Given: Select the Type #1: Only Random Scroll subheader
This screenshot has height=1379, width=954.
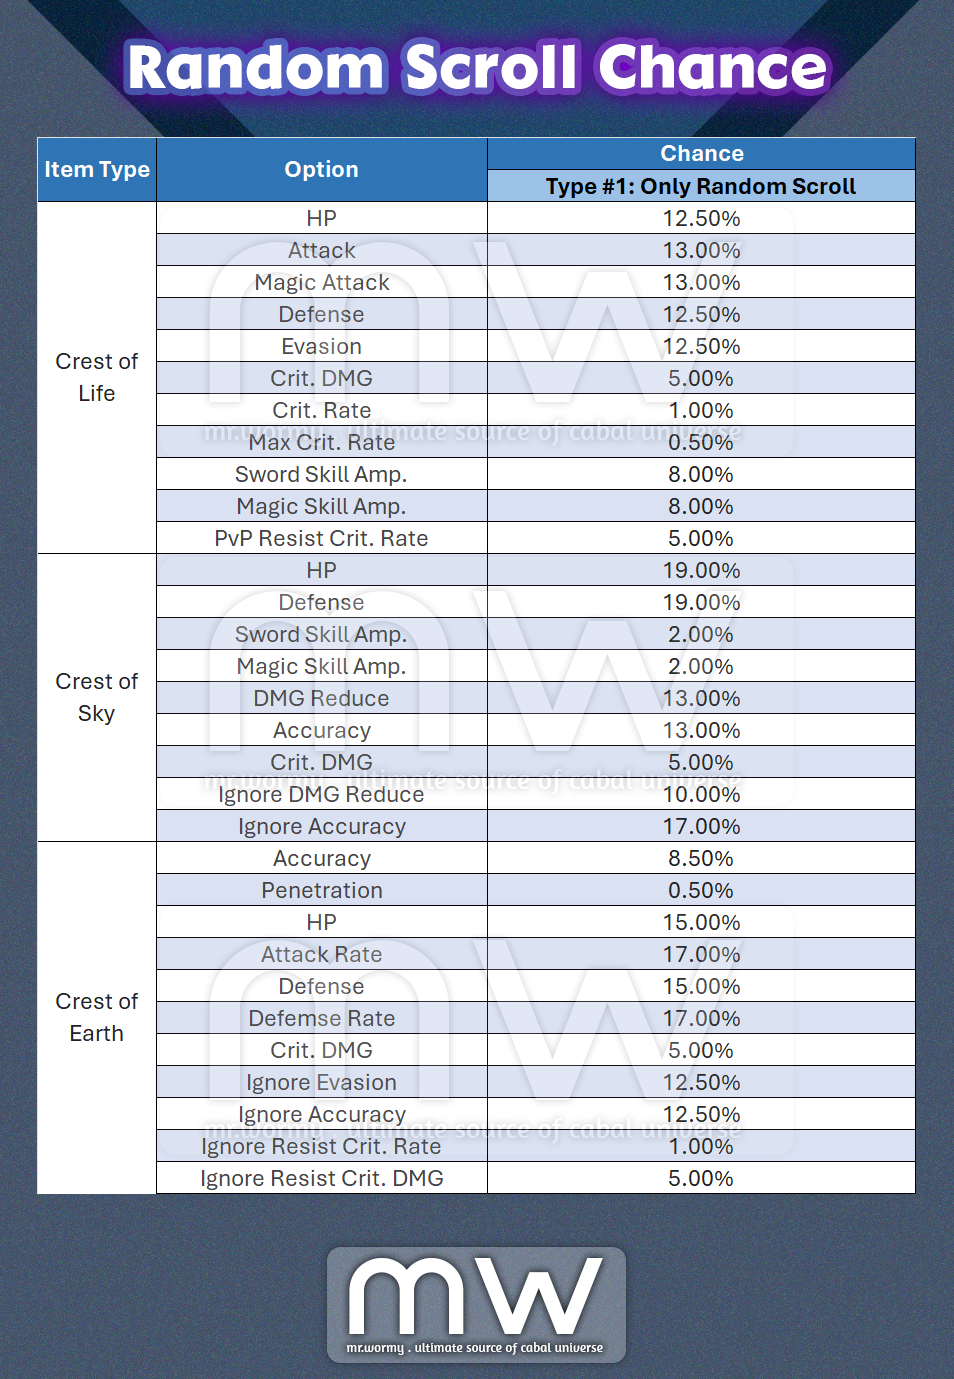Looking at the screenshot, I should [x=701, y=186].
